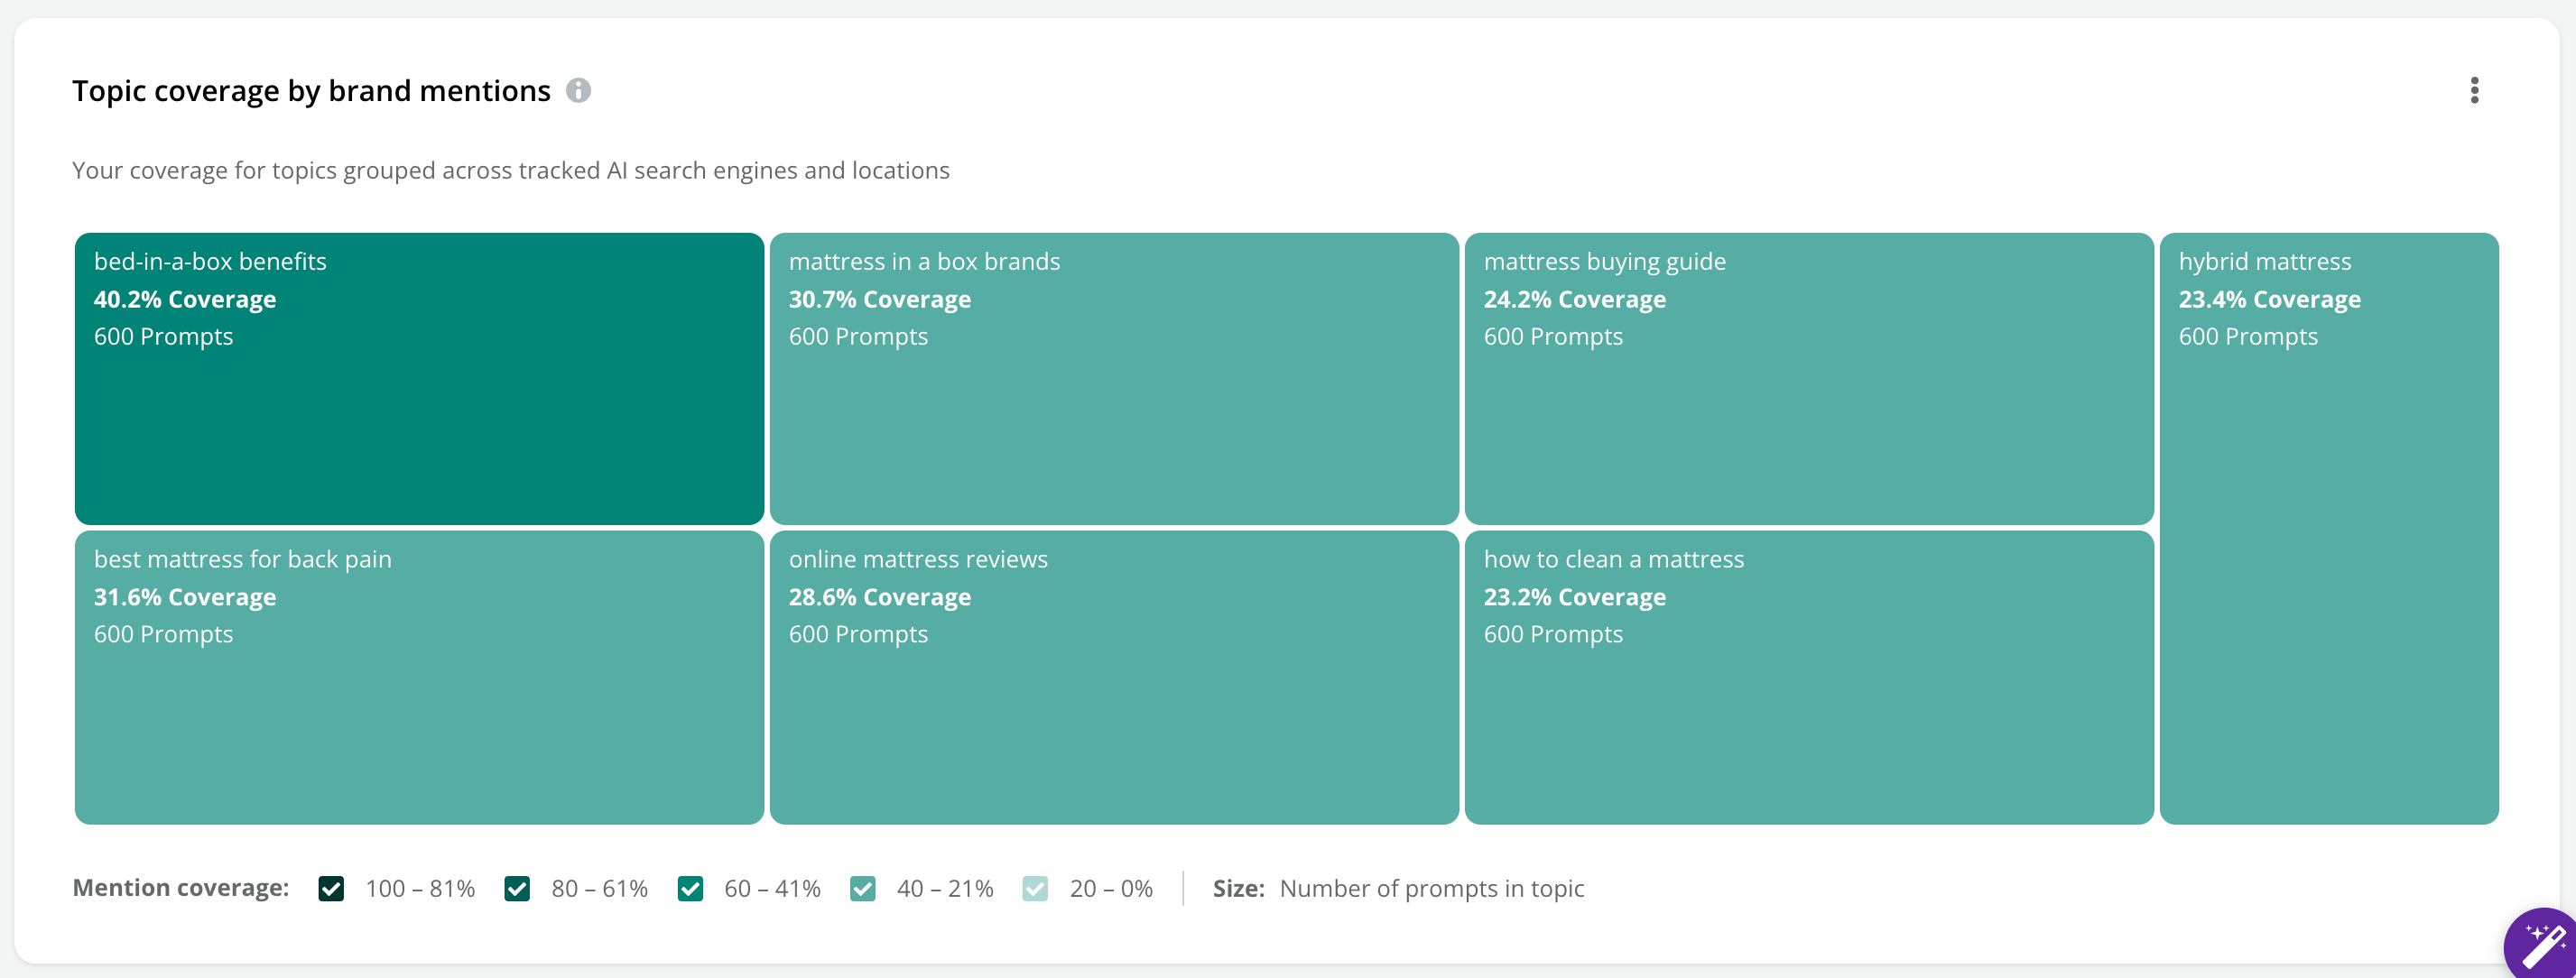The width and height of the screenshot is (2576, 978).
Task: Open the hybrid mattress topic tile
Action: pos(2329,528)
